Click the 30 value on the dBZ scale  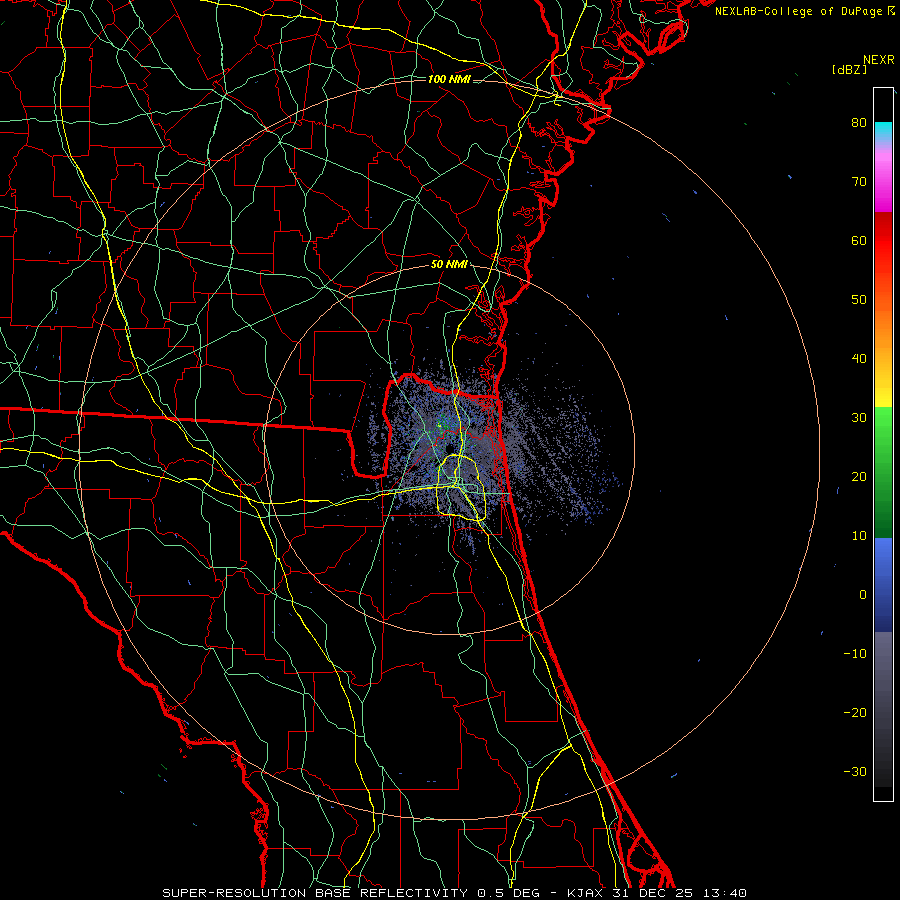tap(859, 418)
